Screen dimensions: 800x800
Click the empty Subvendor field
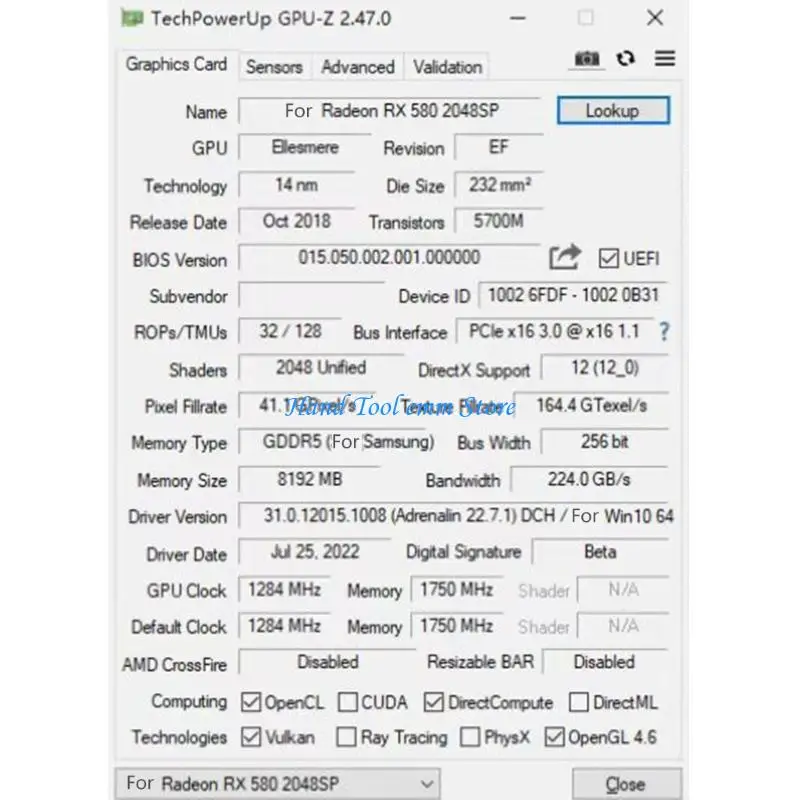pos(312,295)
